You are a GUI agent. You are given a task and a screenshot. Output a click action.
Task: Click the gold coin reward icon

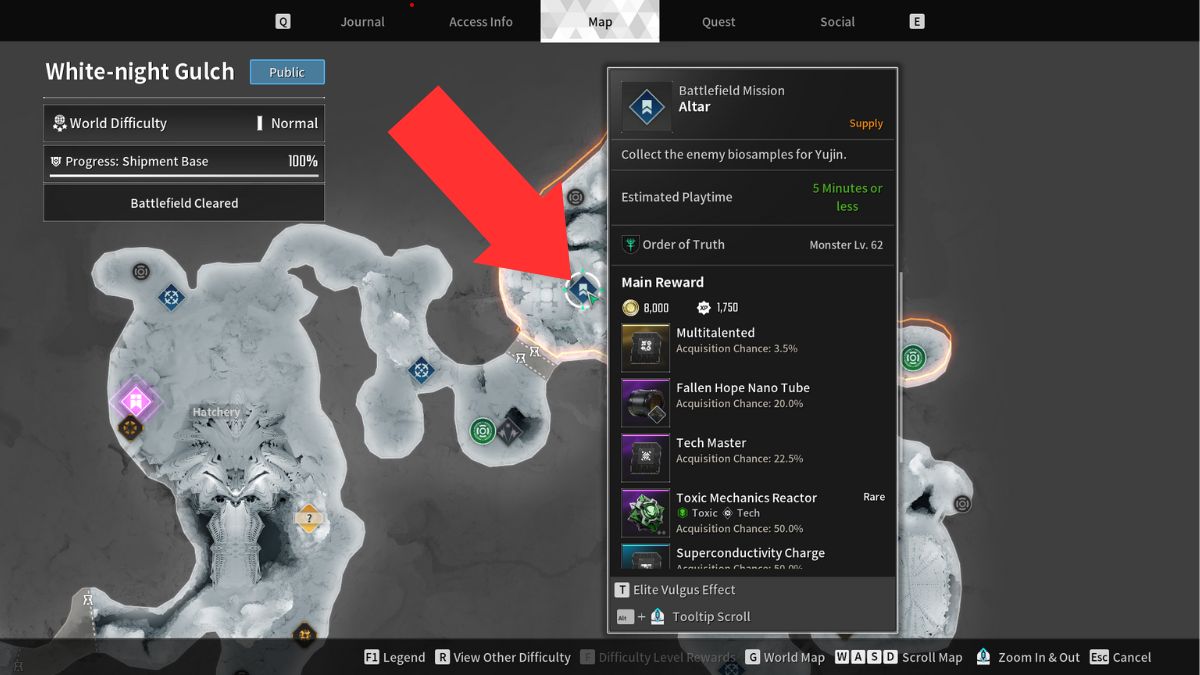click(x=630, y=307)
